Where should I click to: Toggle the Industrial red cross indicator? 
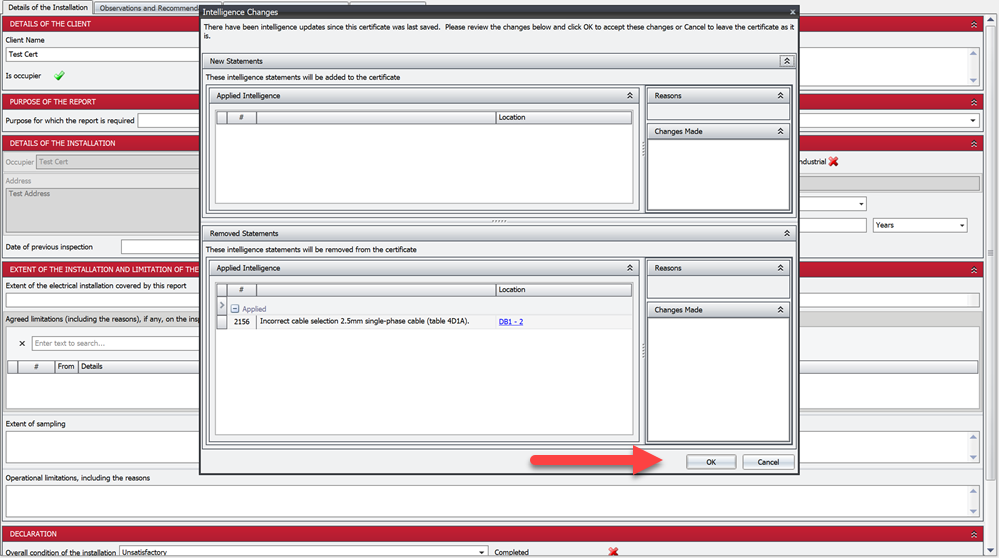[834, 162]
